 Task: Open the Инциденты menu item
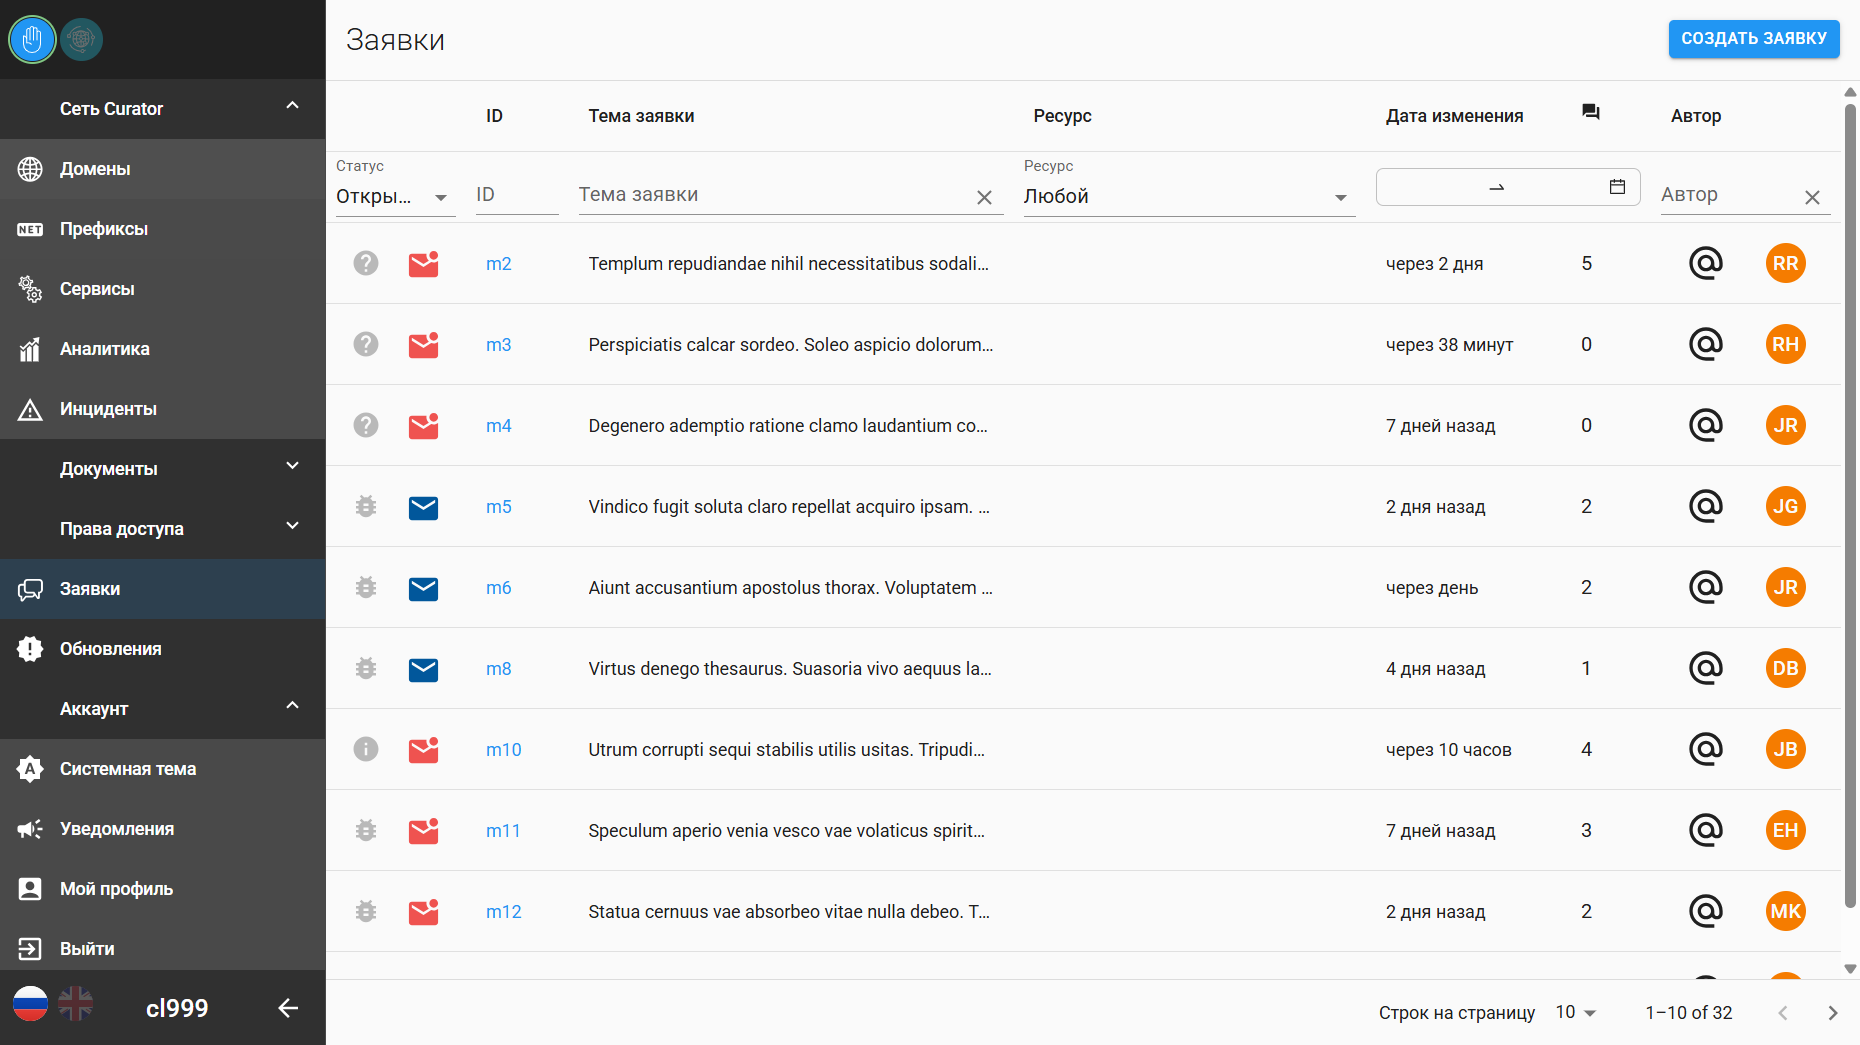pyautogui.click(x=108, y=409)
